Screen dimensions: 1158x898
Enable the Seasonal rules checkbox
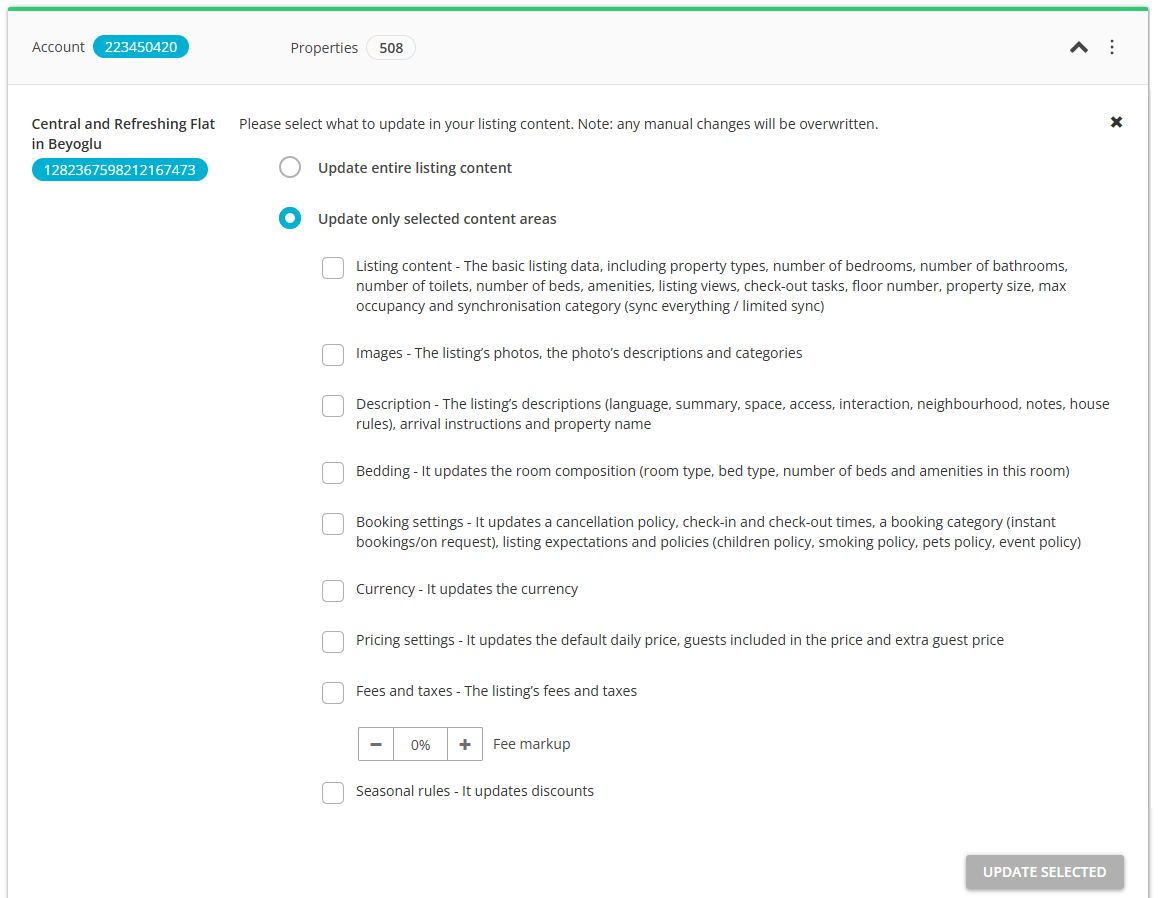coord(333,792)
